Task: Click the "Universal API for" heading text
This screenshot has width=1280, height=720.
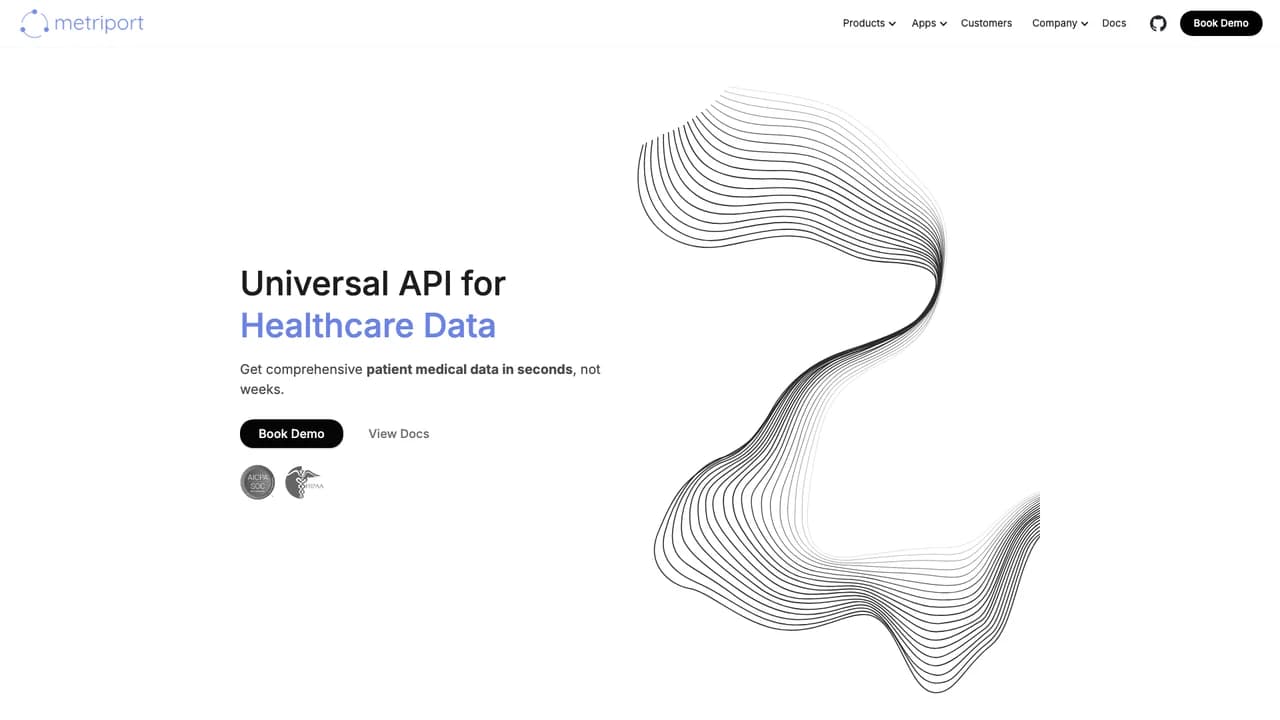Action: click(373, 283)
